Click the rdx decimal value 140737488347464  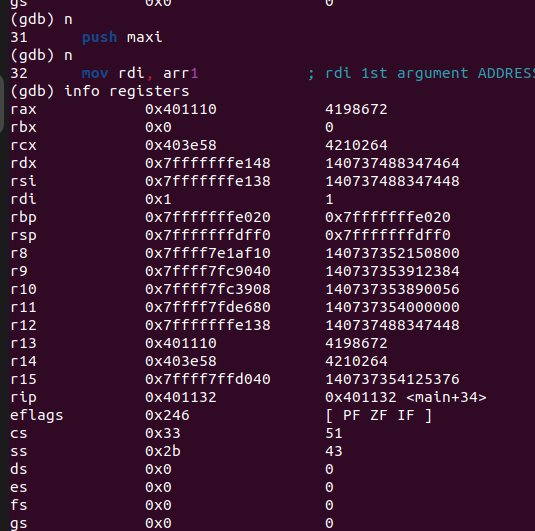[x=392, y=163]
